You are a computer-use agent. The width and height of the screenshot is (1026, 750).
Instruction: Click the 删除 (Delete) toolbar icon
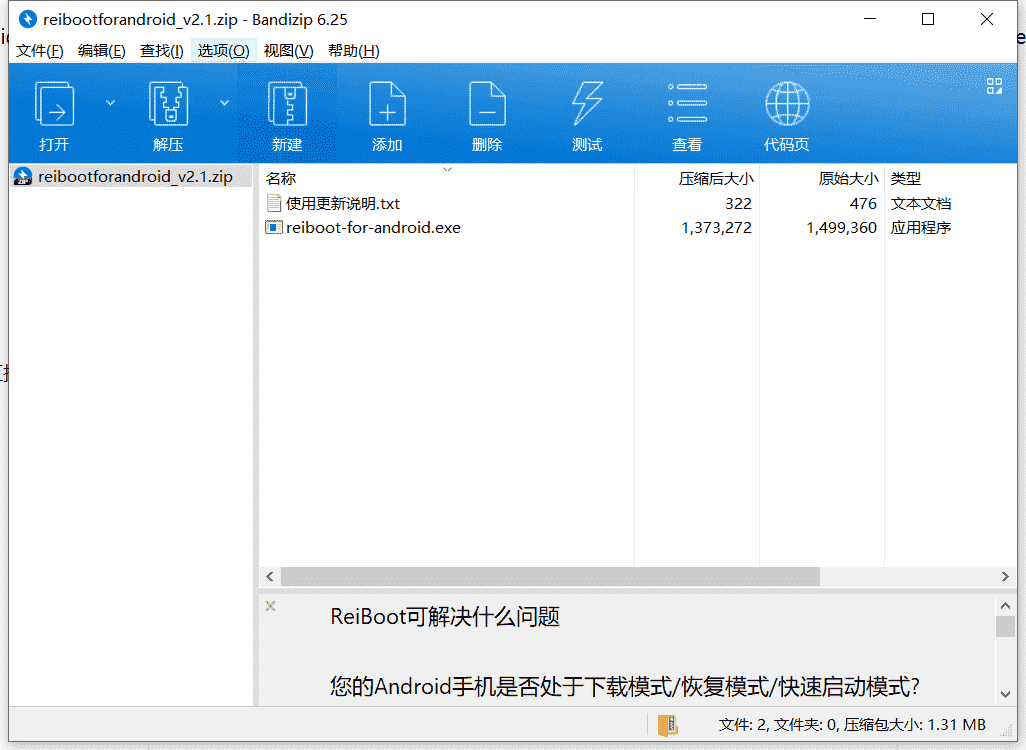pos(487,103)
